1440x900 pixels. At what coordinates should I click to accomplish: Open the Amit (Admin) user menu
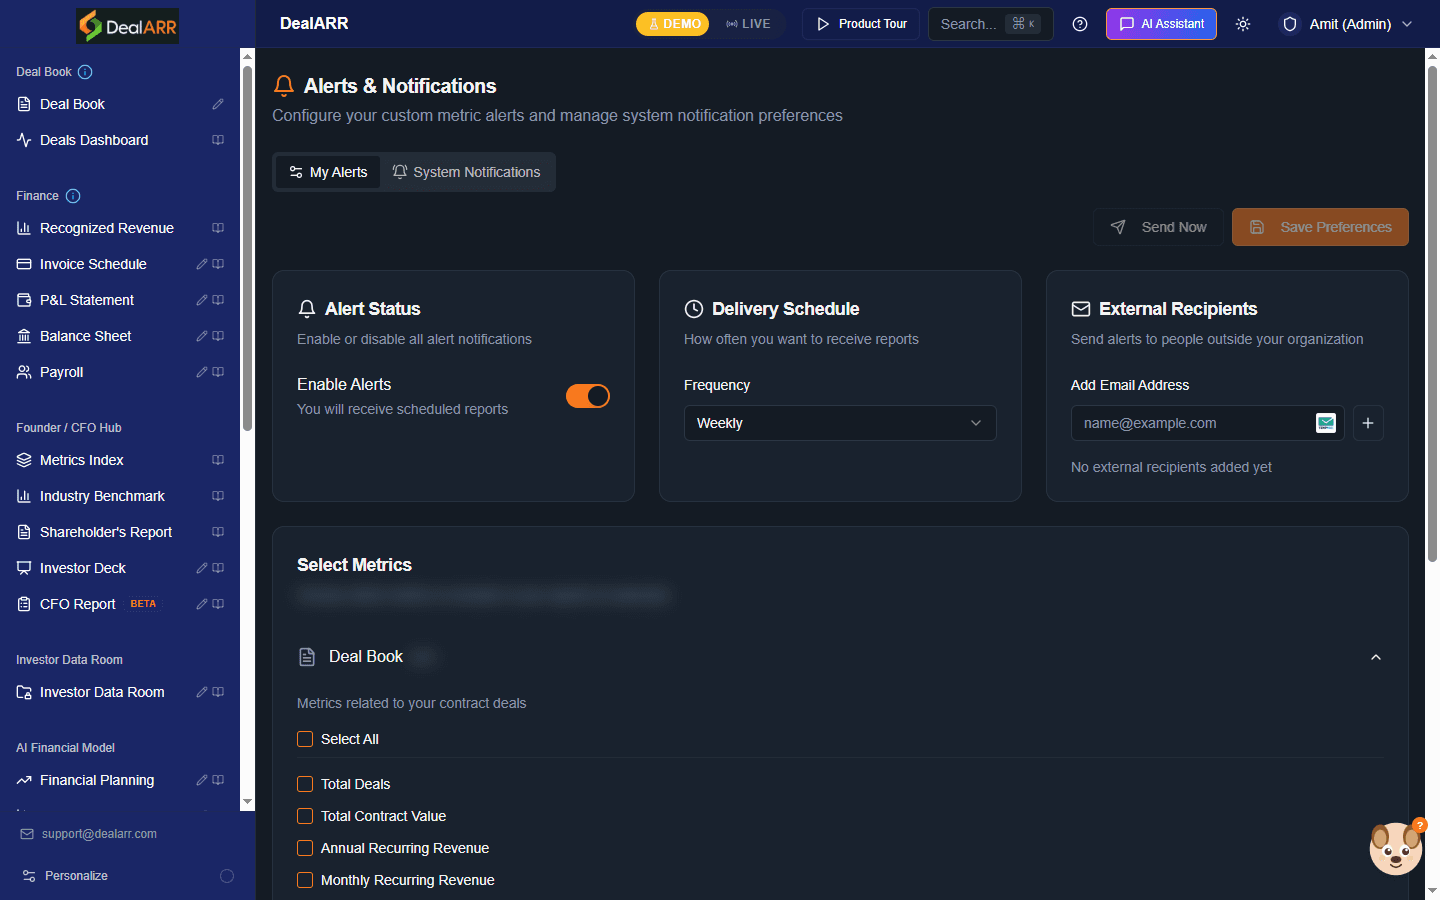[1348, 24]
